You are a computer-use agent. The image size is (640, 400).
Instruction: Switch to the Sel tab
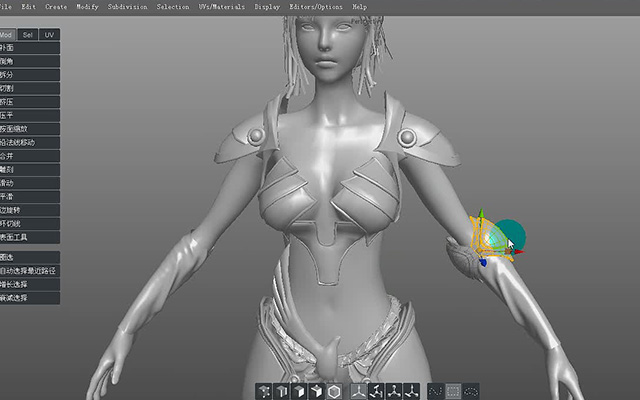[x=28, y=35]
